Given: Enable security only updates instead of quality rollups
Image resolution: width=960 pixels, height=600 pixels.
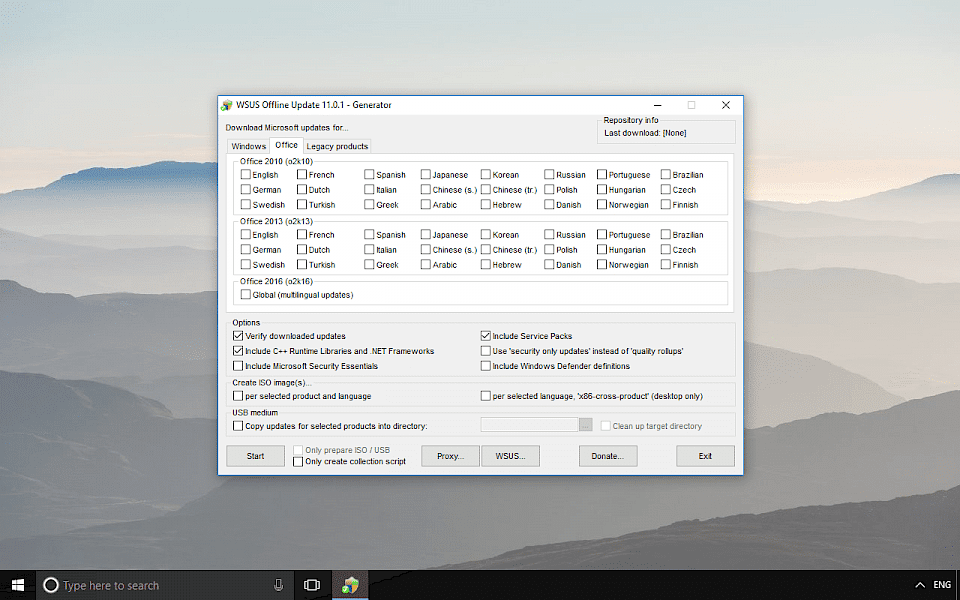Looking at the screenshot, I should pyautogui.click(x=486, y=350).
